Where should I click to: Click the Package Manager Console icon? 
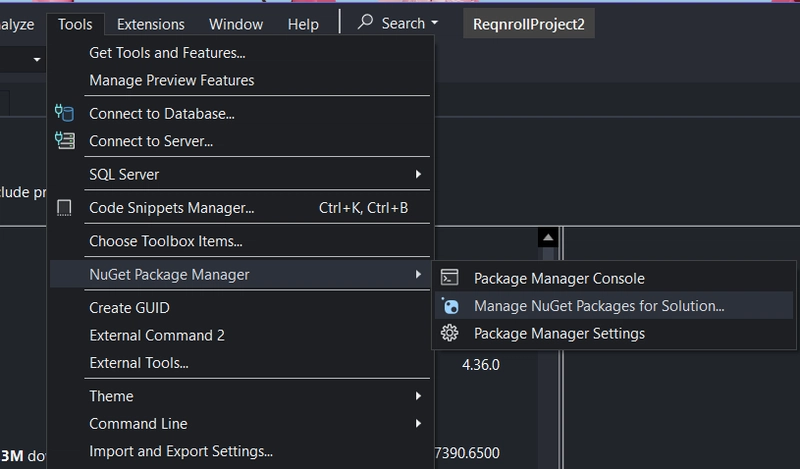click(x=450, y=278)
